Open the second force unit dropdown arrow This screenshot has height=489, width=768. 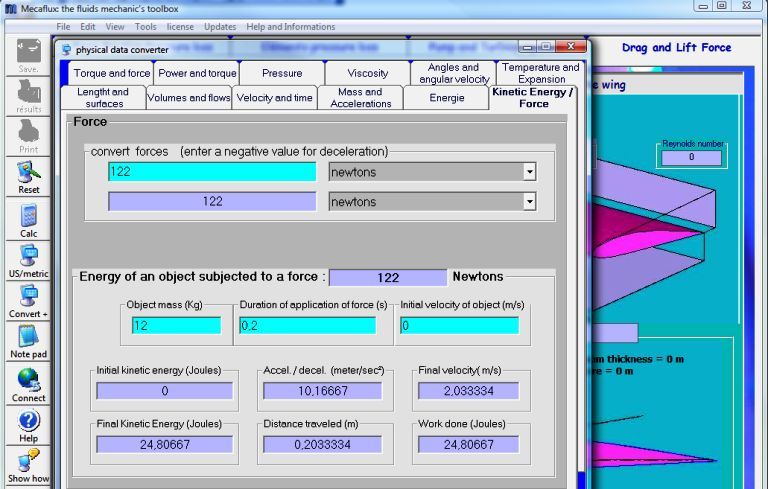pyautogui.click(x=529, y=201)
